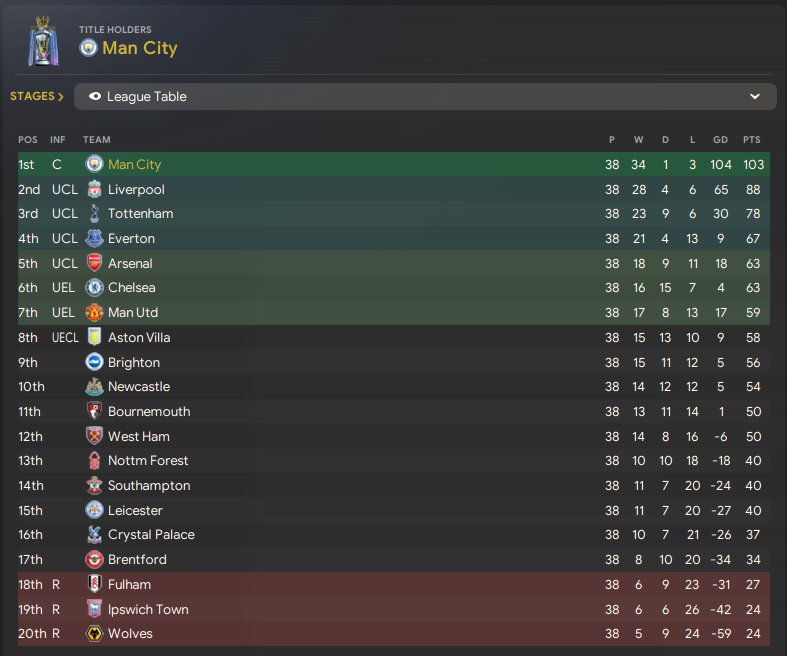This screenshot has width=787, height=656.
Task: Click the Liverpool club badge
Action: (x=94, y=189)
